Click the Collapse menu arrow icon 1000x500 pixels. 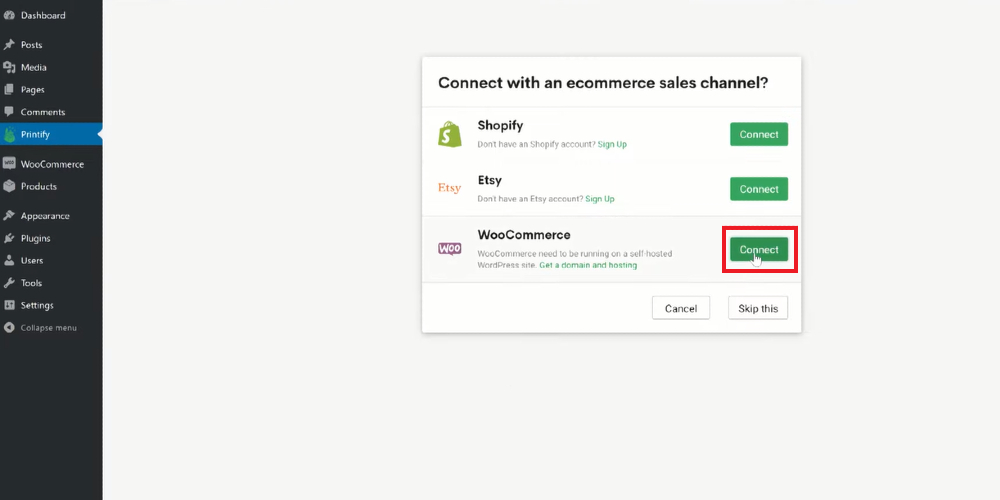[x=9, y=328]
